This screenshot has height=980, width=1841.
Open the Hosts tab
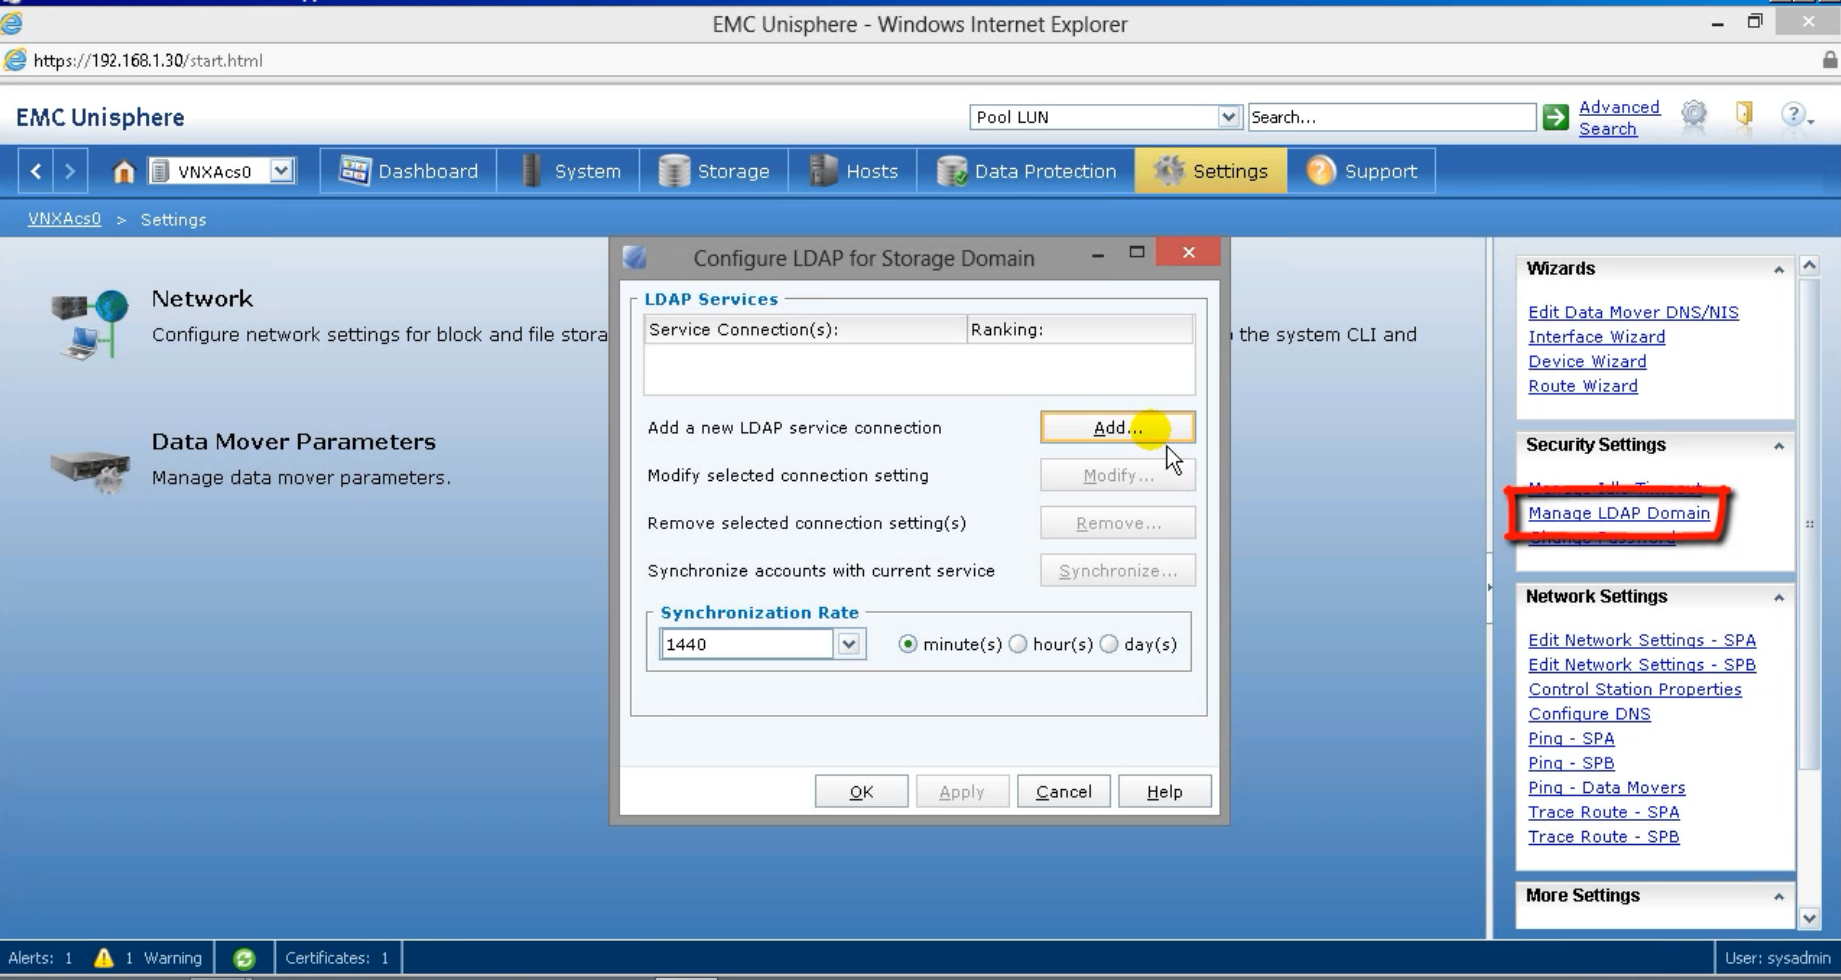coord(853,171)
